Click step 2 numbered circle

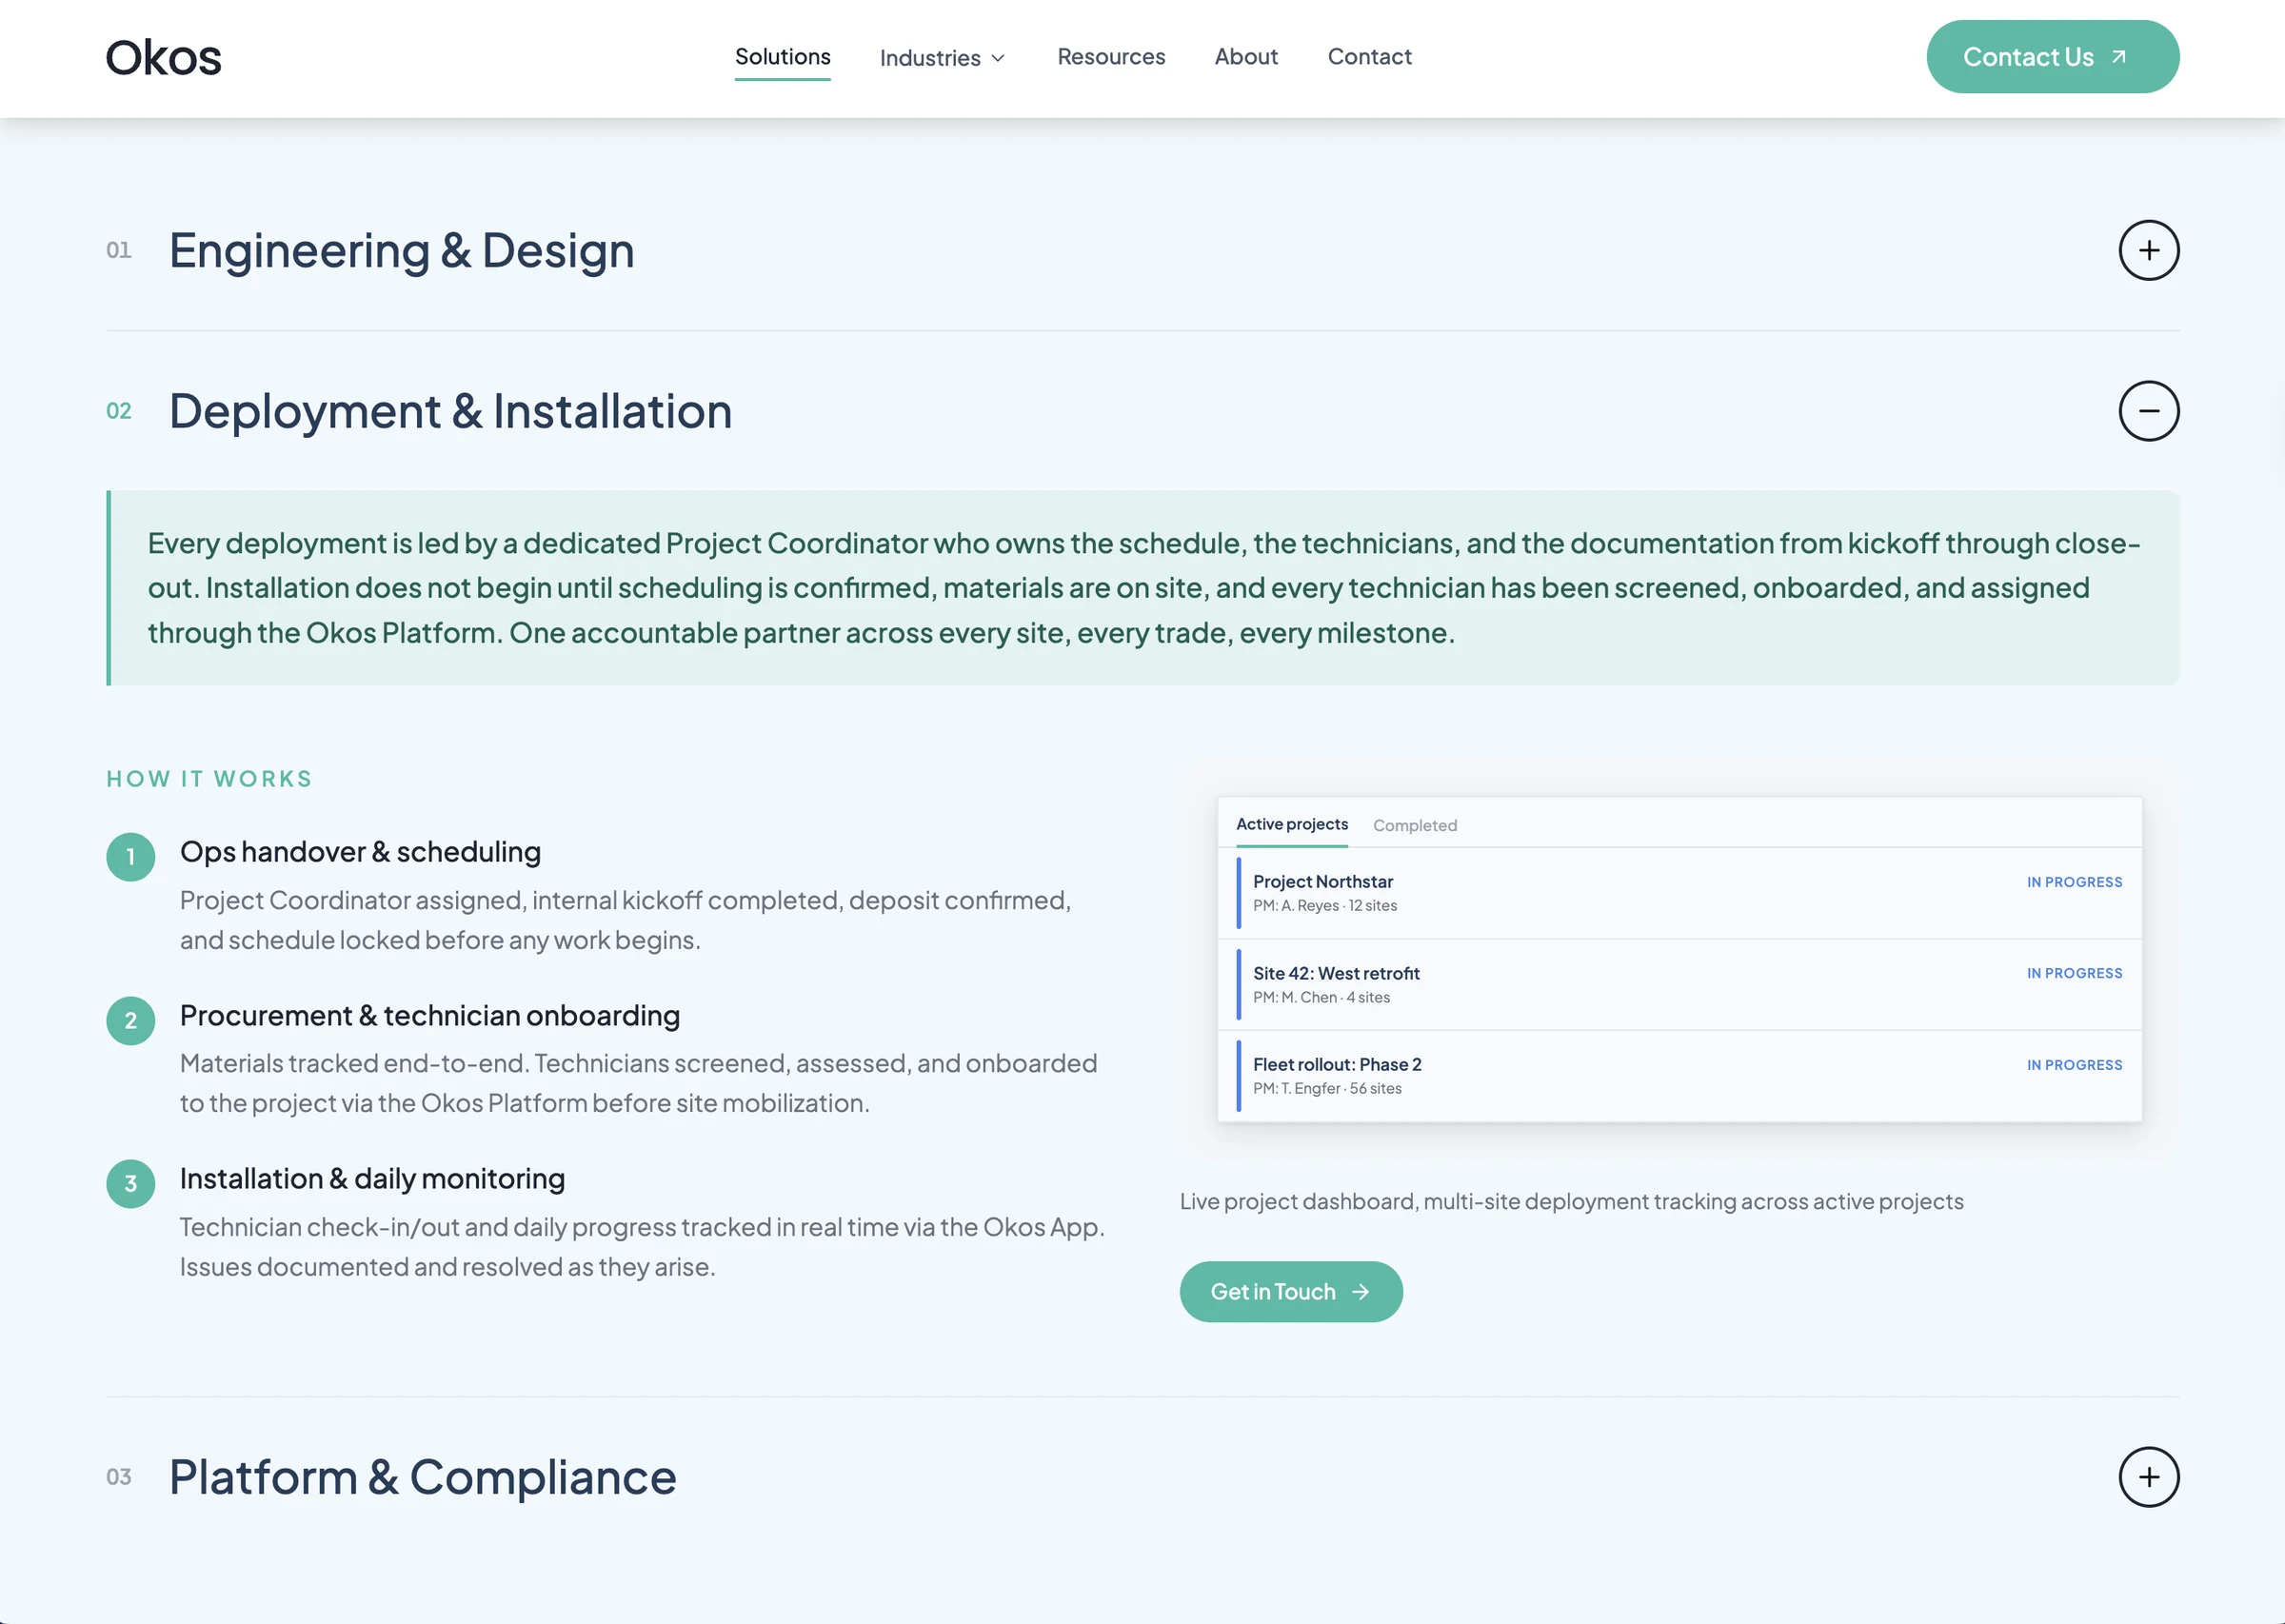(x=131, y=1021)
